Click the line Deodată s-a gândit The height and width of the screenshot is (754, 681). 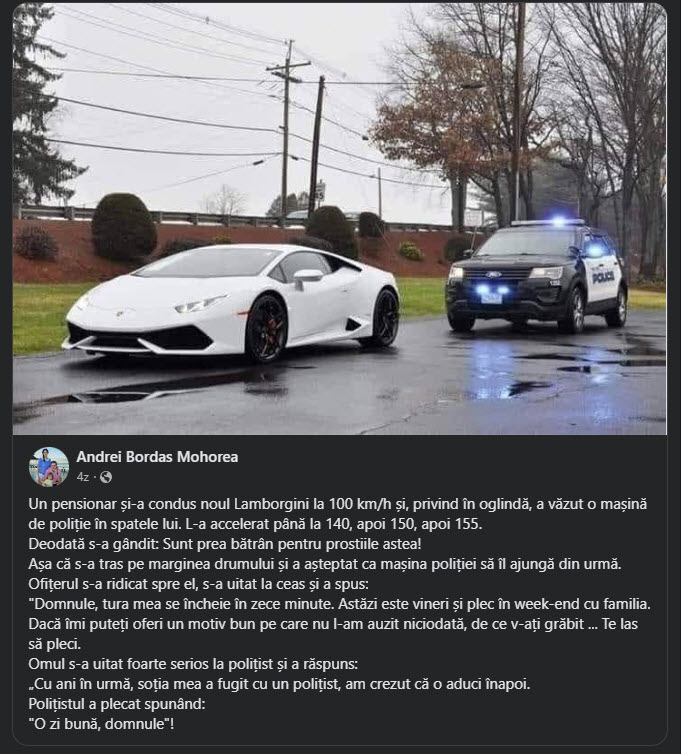(x=225, y=544)
